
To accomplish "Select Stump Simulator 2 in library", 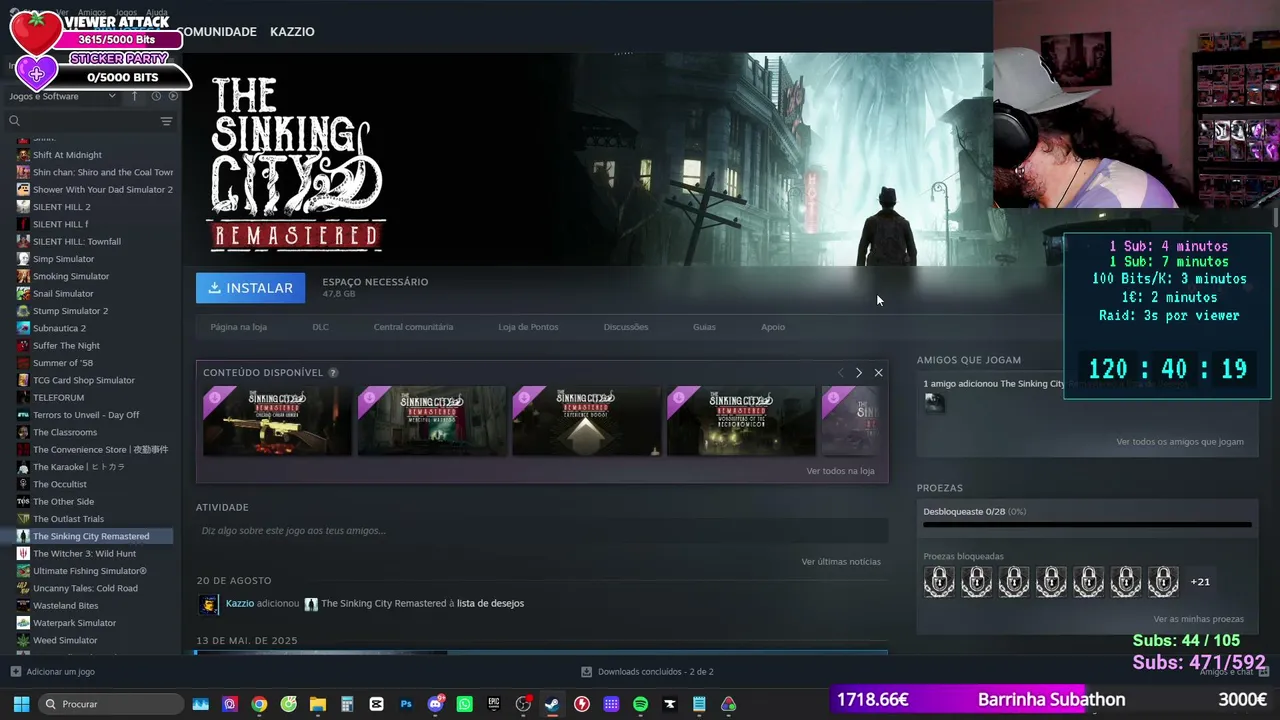I will tap(70, 311).
